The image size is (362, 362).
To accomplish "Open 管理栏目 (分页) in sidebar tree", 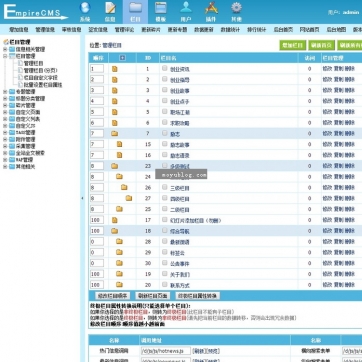I will 40,70.
